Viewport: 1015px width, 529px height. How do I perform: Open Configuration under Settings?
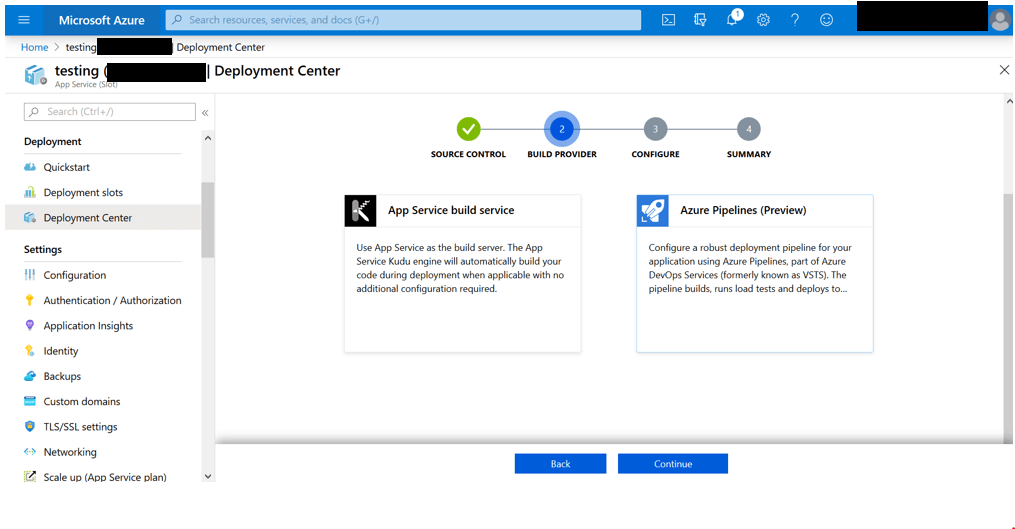click(75, 275)
